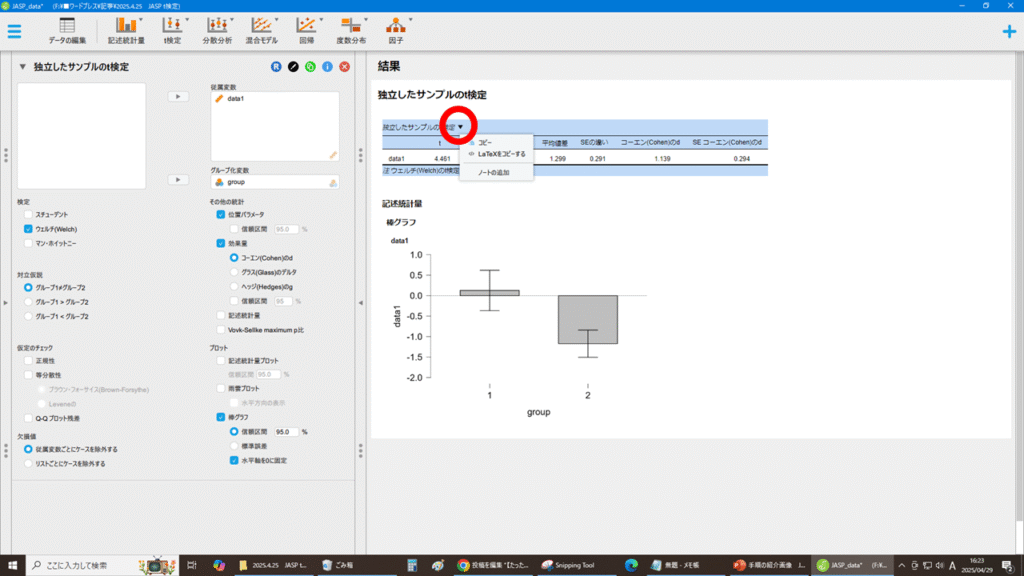Click the Windows taskbar search box
The image size is (1024, 576).
click(103, 566)
